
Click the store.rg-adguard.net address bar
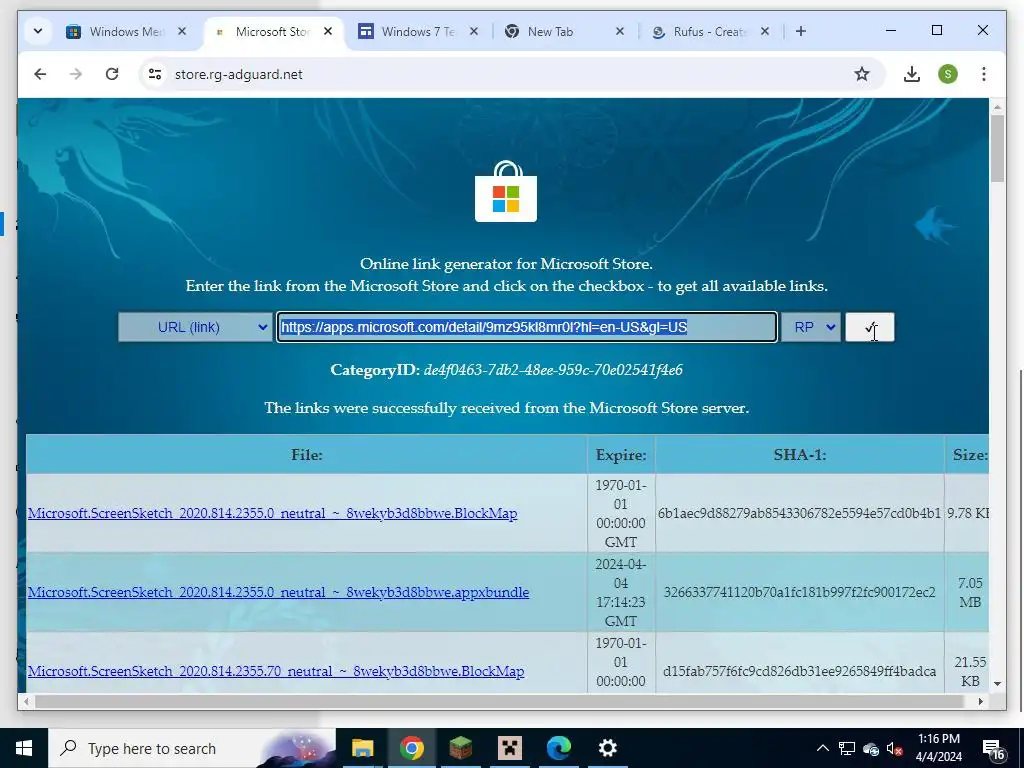pos(512,74)
